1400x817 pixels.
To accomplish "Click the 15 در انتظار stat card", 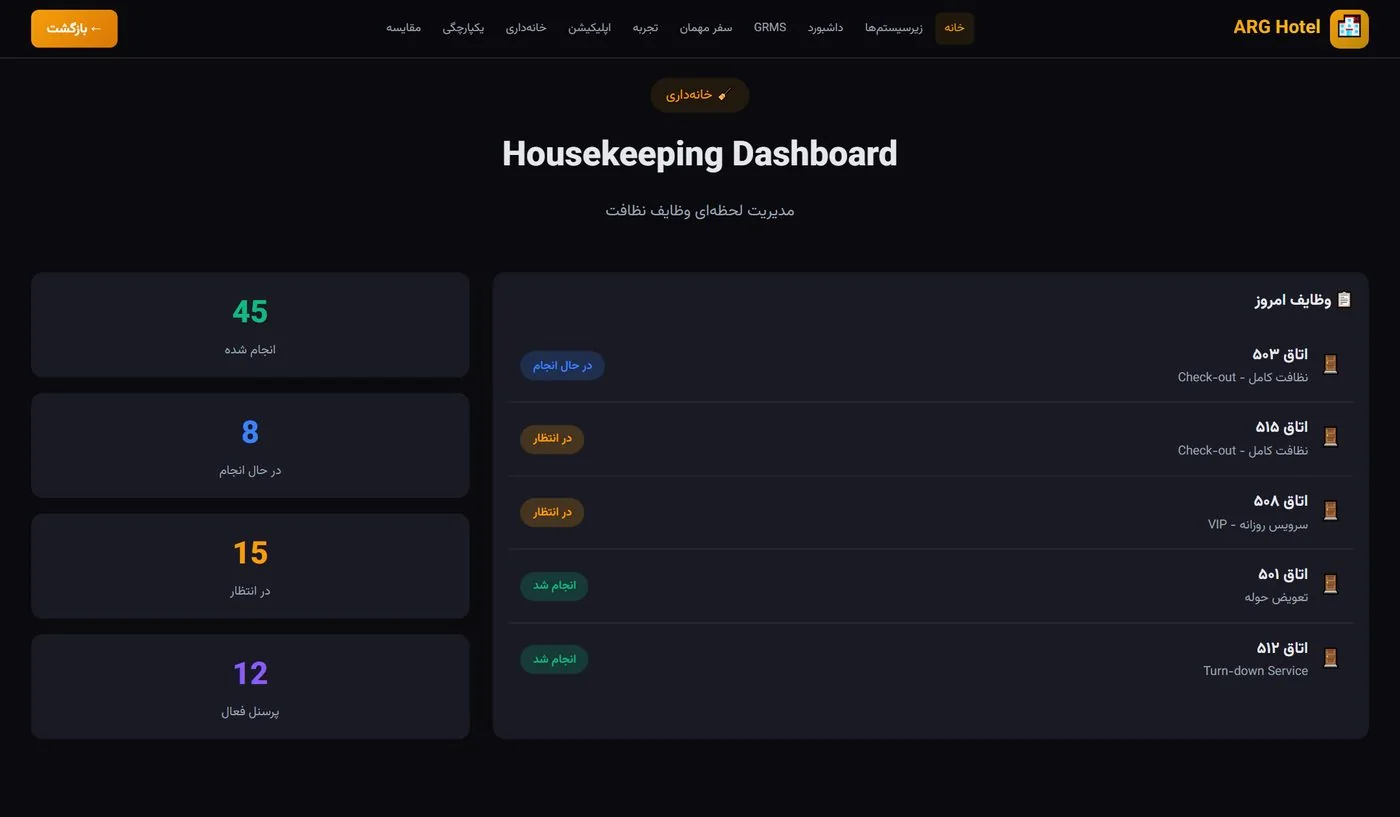I will (x=250, y=566).
